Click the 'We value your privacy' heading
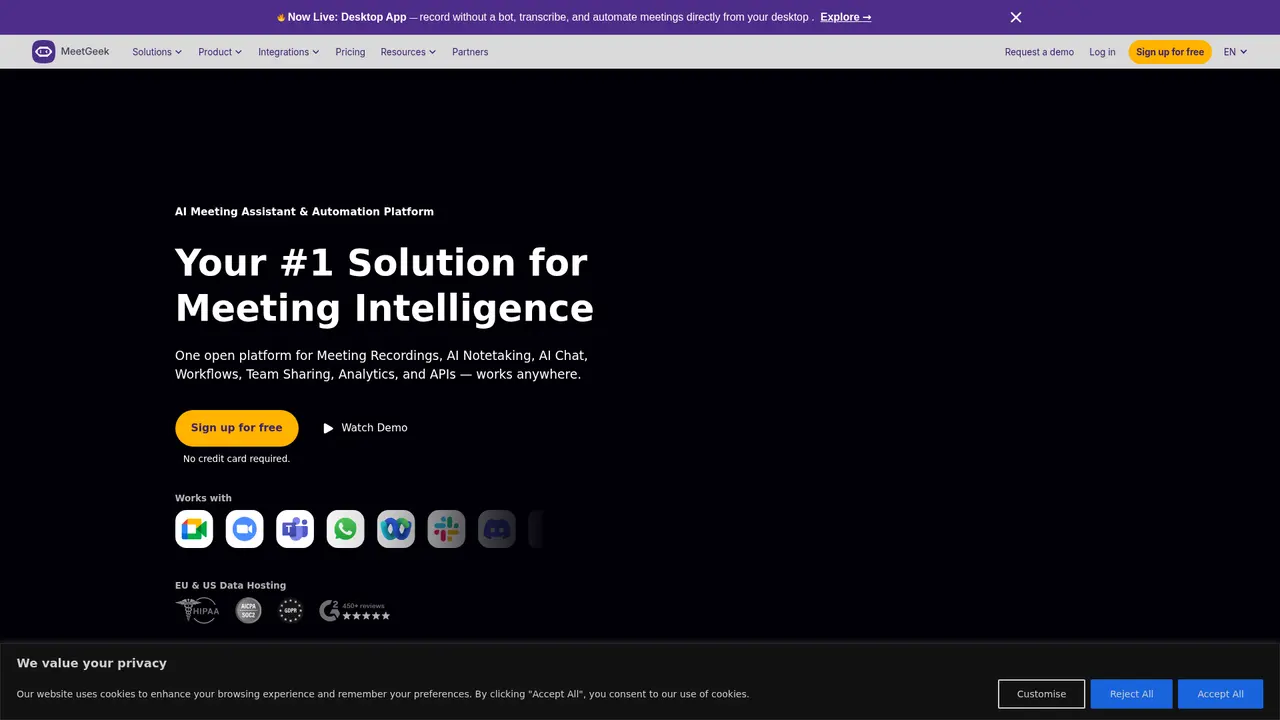The height and width of the screenshot is (720, 1280). point(92,663)
